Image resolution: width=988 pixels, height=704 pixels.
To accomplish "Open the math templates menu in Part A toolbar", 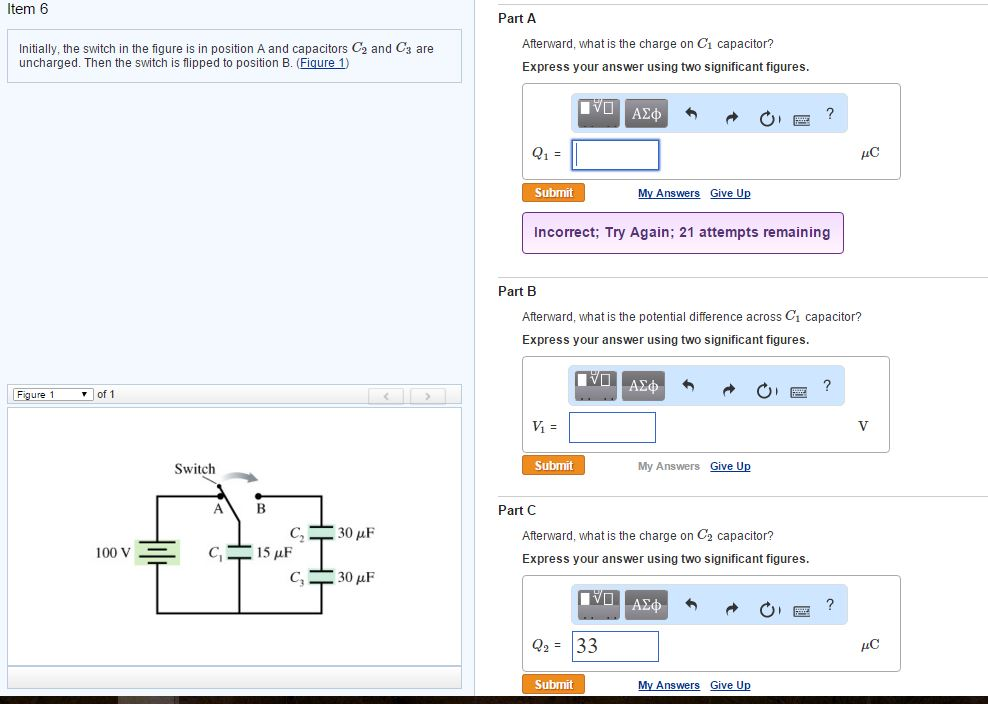I will tap(597, 113).
